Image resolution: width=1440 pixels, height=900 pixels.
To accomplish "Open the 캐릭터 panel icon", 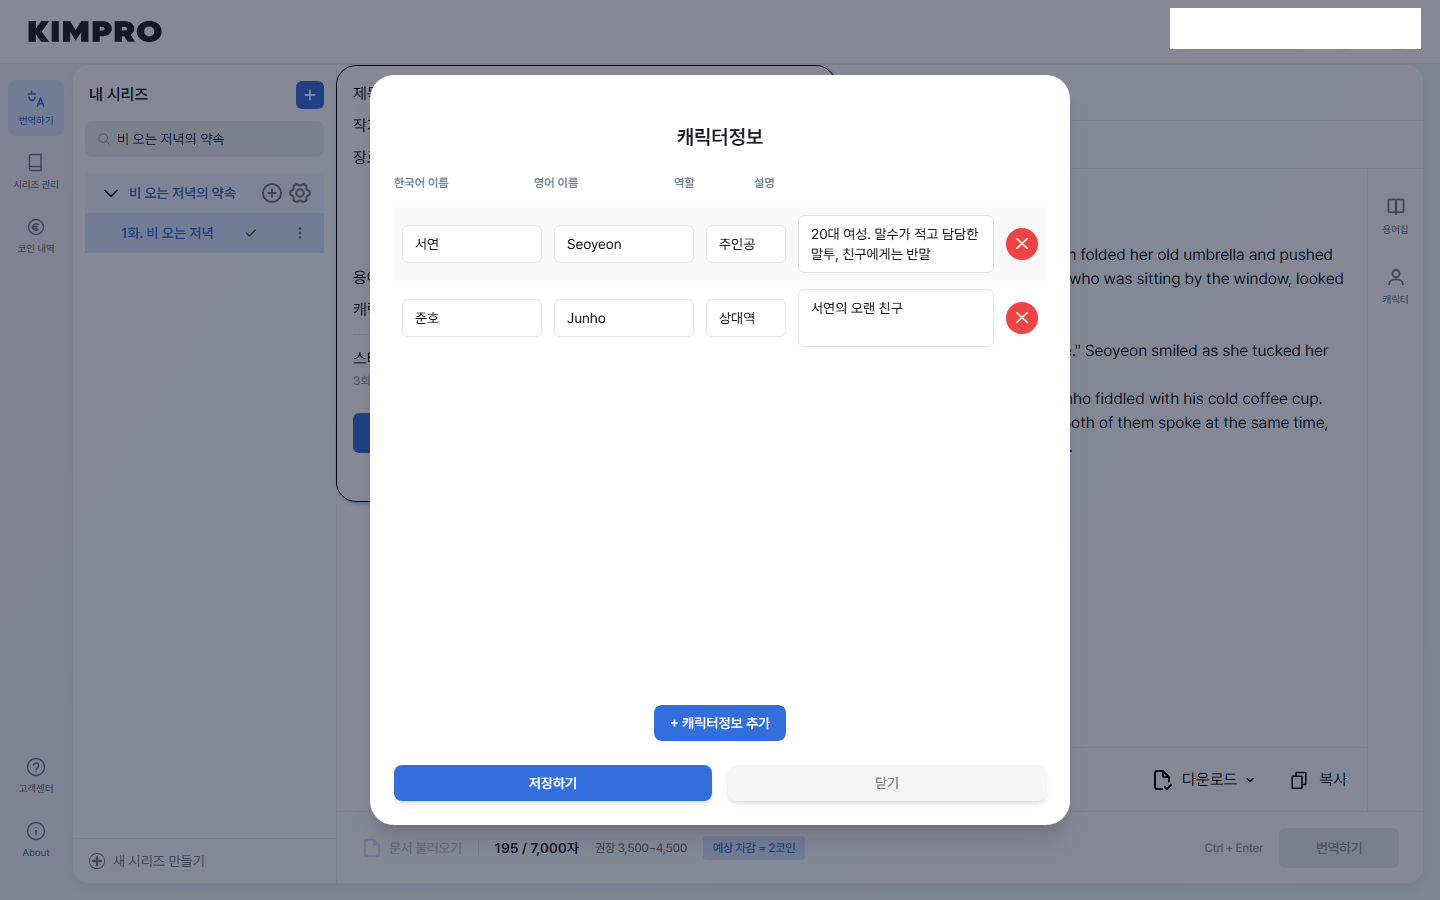I will pyautogui.click(x=1395, y=285).
